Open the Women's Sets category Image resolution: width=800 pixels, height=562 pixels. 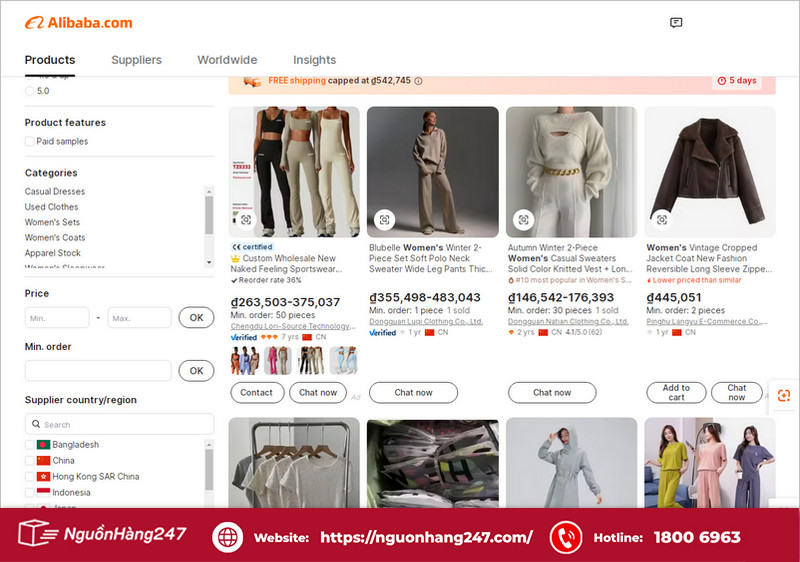[x=53, y=222]
